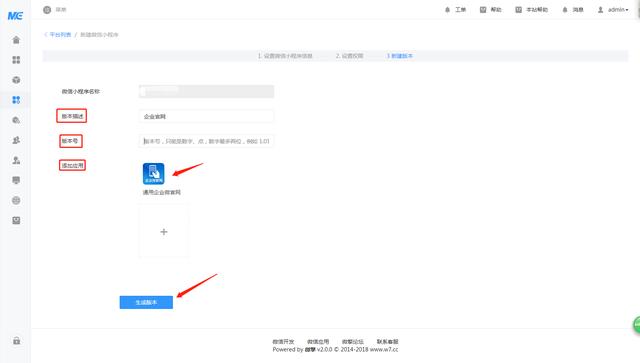
Task: Click the www.w7.cc footer text
Action: click(384, 350)
